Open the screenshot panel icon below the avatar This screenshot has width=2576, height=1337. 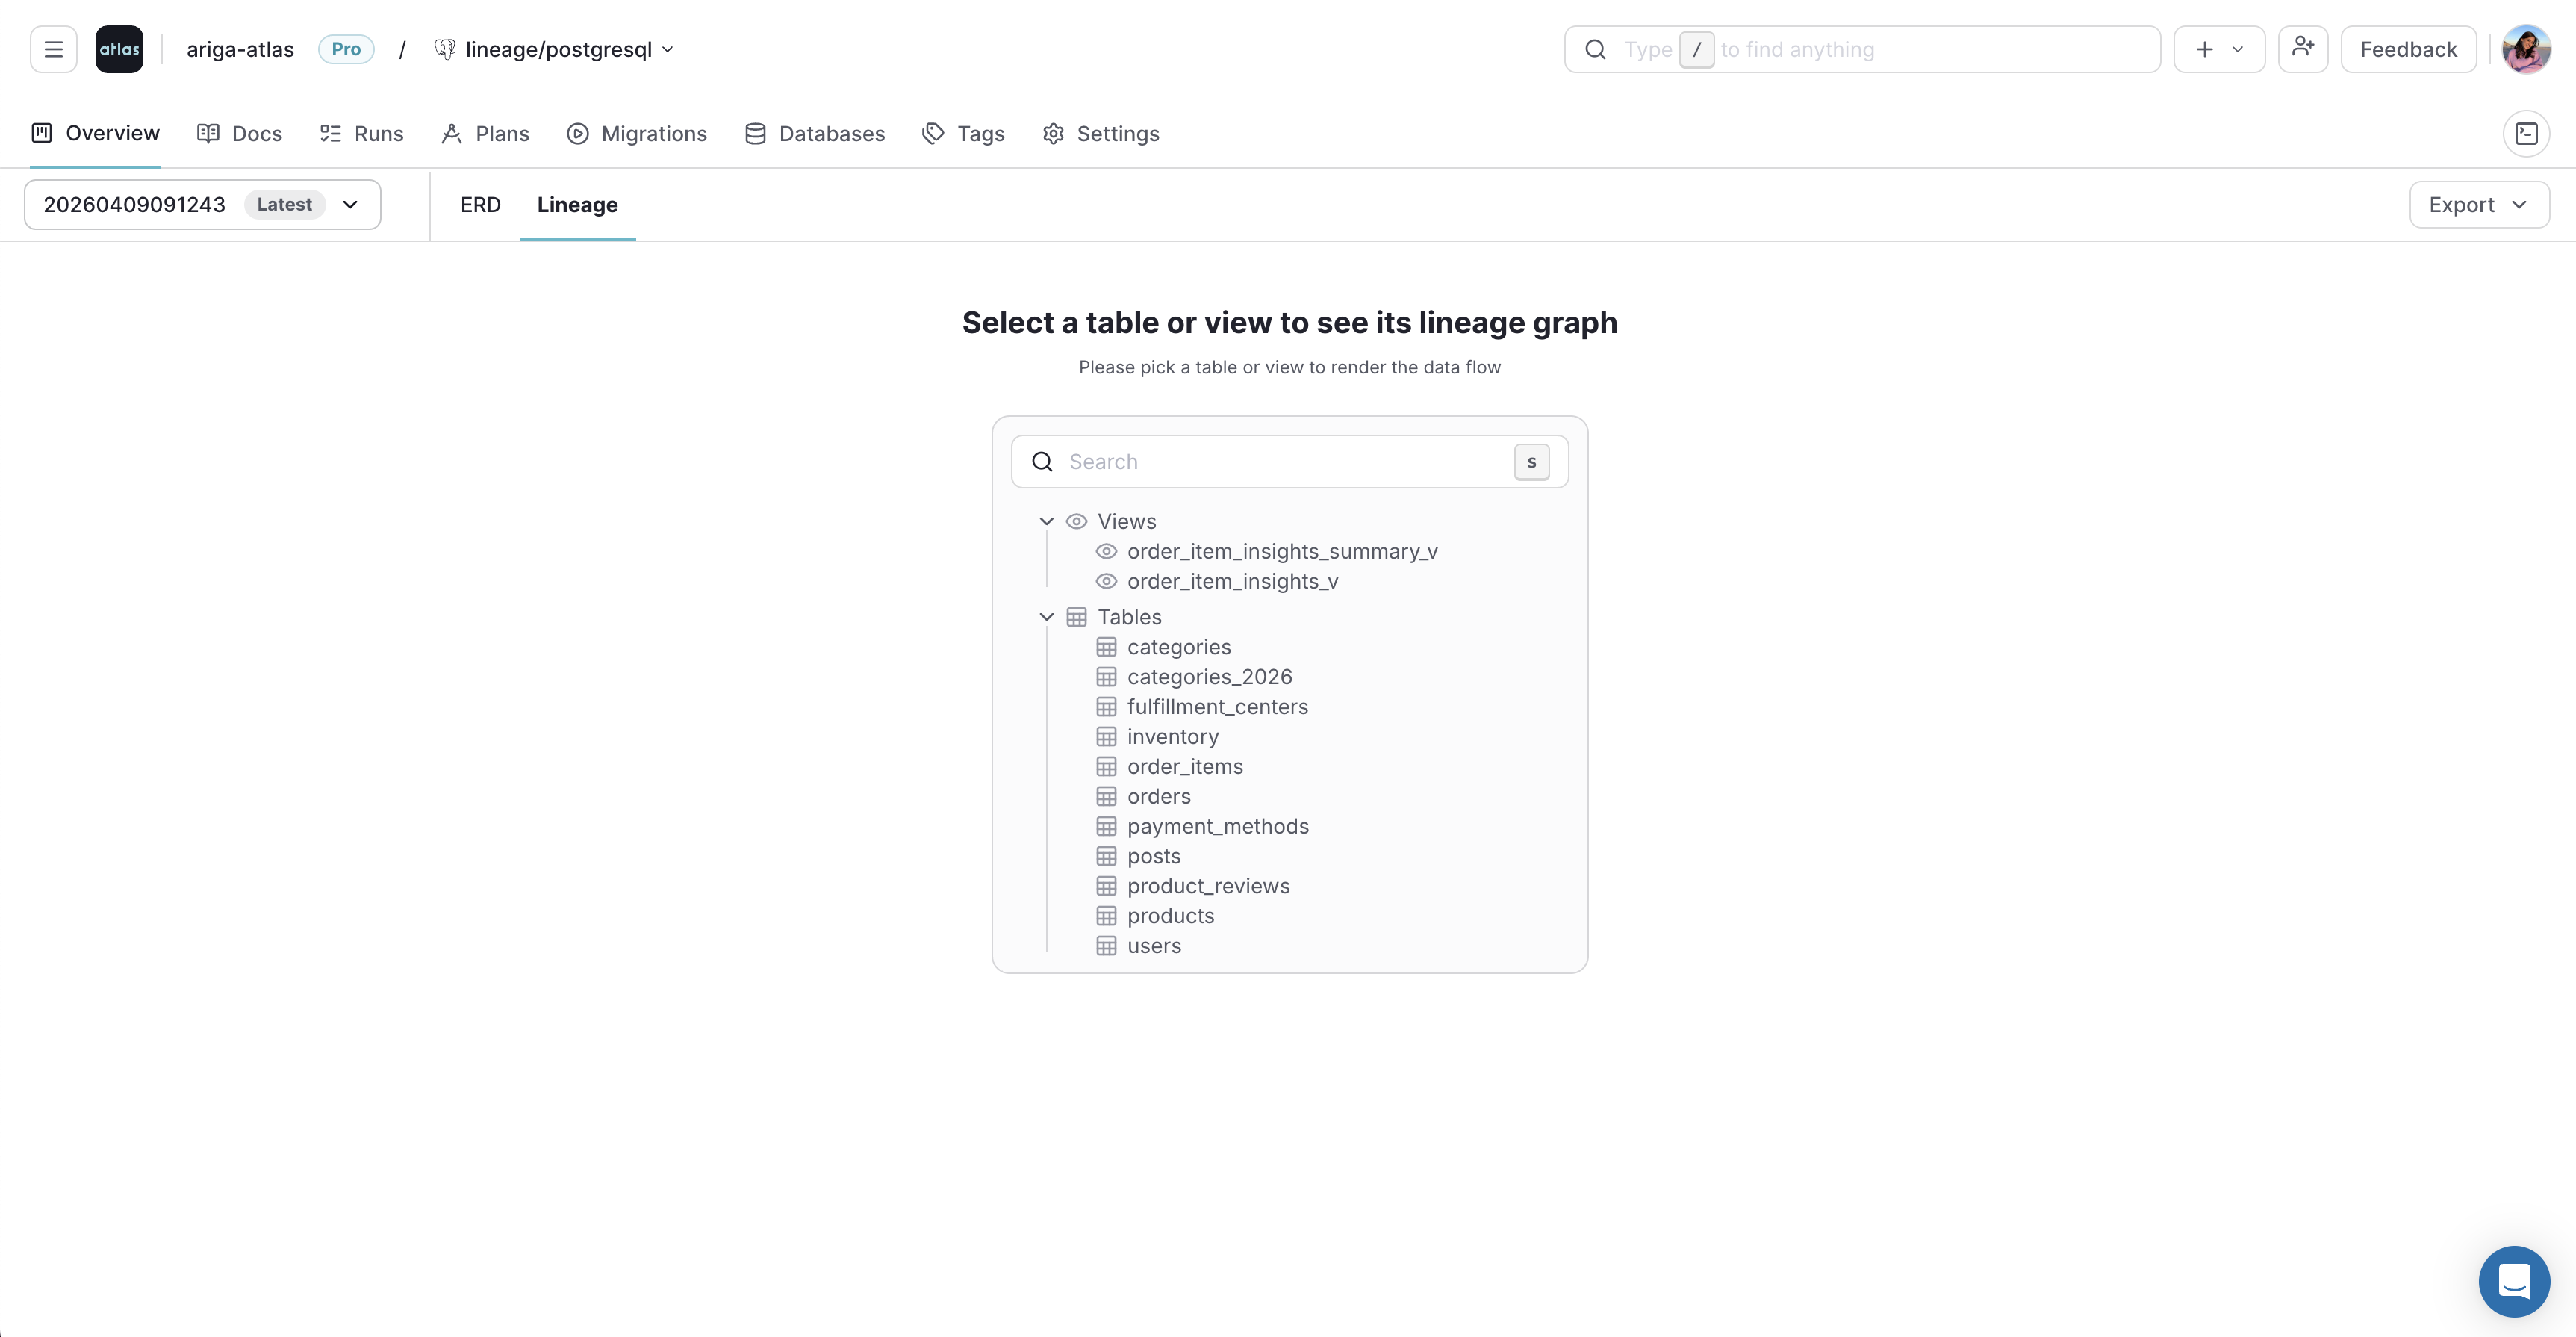(2527, 133)
